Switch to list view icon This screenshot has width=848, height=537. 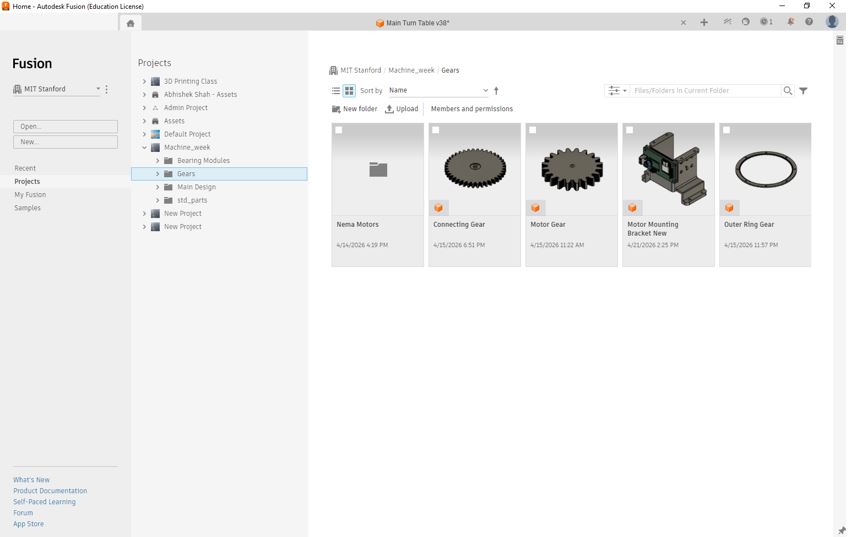(x=336, y=91)
